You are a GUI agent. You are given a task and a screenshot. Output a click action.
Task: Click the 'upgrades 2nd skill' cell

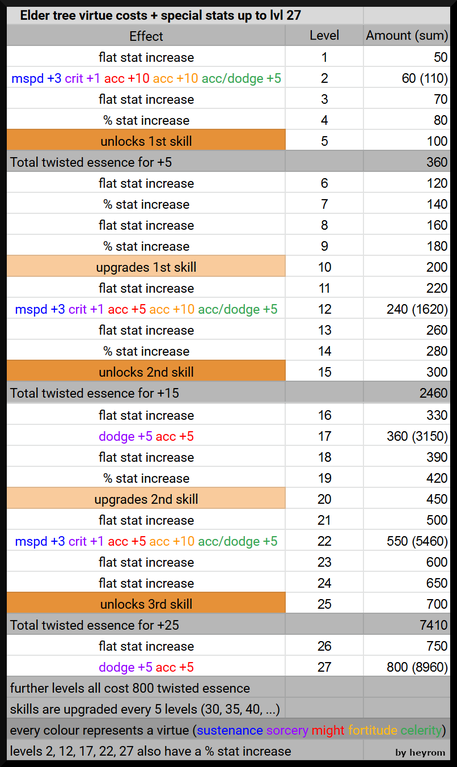click(146, 499)
